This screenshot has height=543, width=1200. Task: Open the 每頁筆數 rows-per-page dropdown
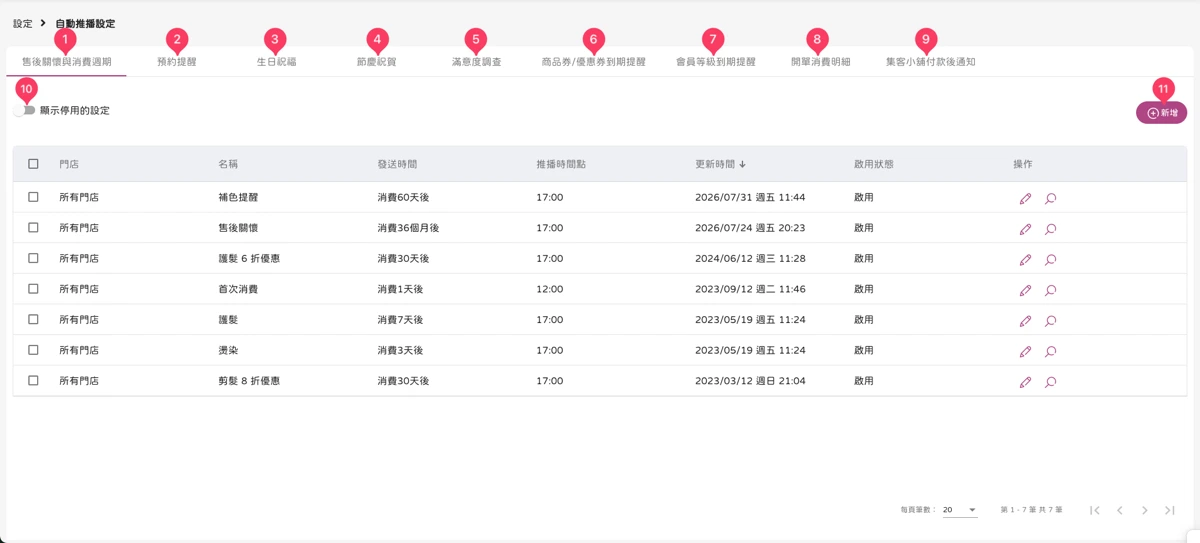[959, 510]
